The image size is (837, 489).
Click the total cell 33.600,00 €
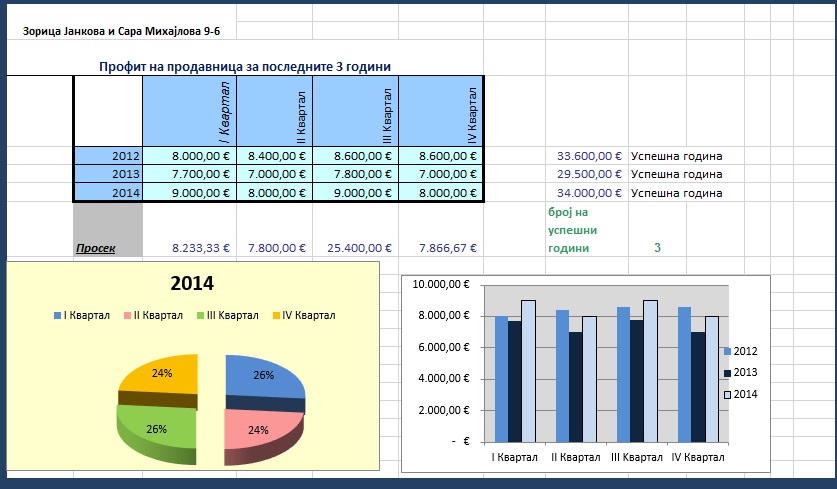coord(589,156)
